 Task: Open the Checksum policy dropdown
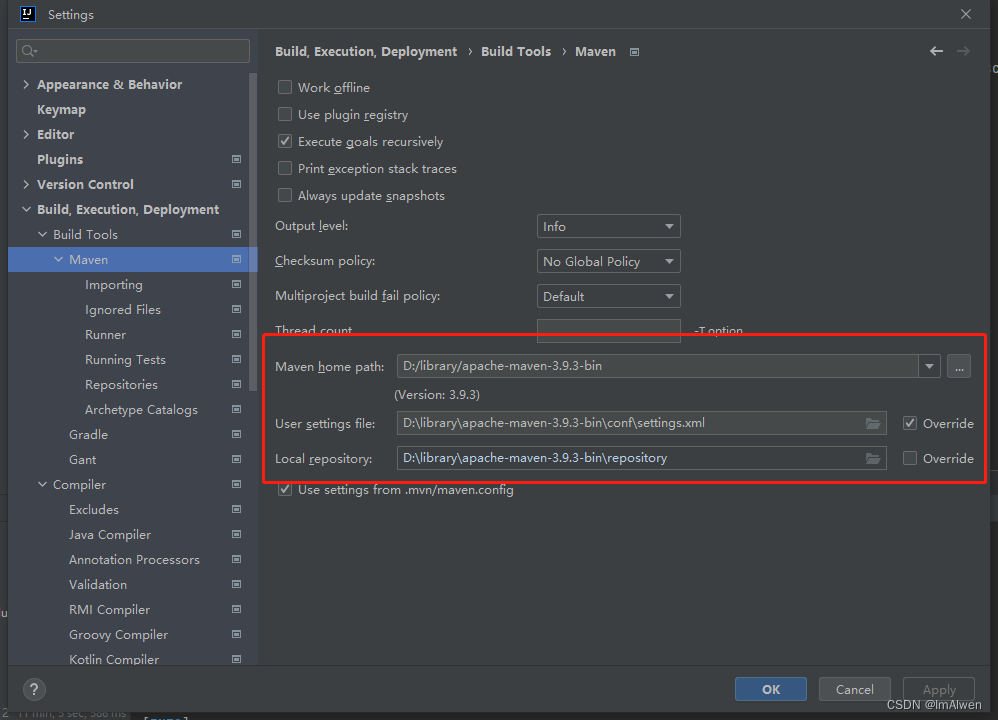(608, 261)
